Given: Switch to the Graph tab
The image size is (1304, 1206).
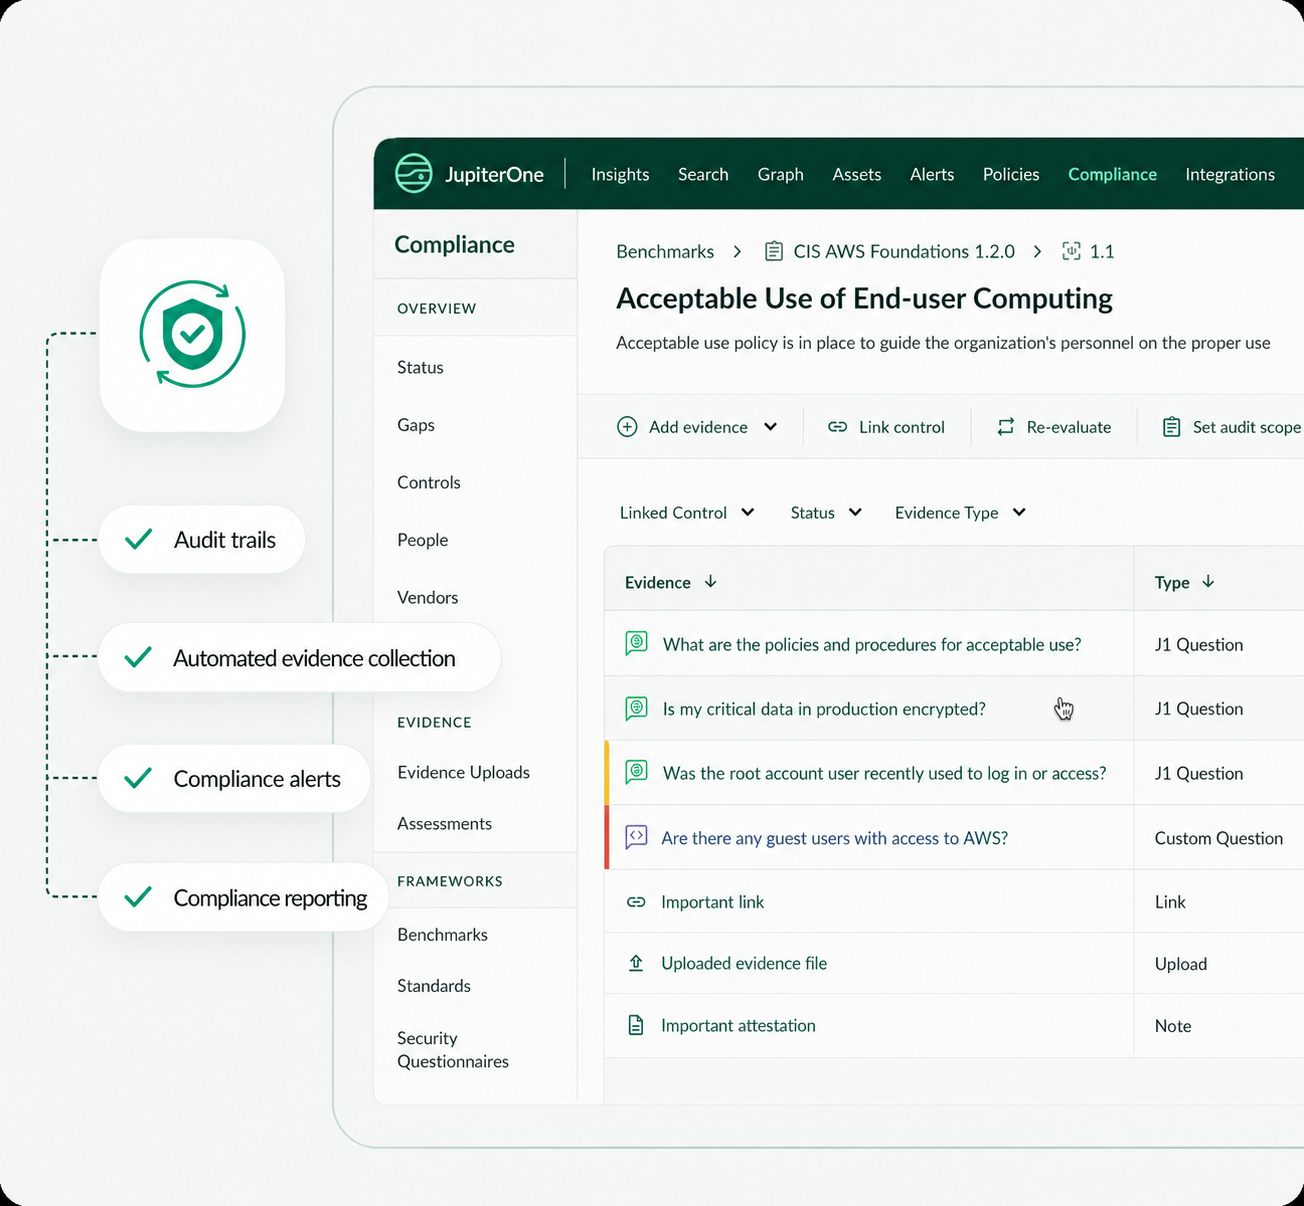Looking at the screenshot, I should tap(780, 174).
